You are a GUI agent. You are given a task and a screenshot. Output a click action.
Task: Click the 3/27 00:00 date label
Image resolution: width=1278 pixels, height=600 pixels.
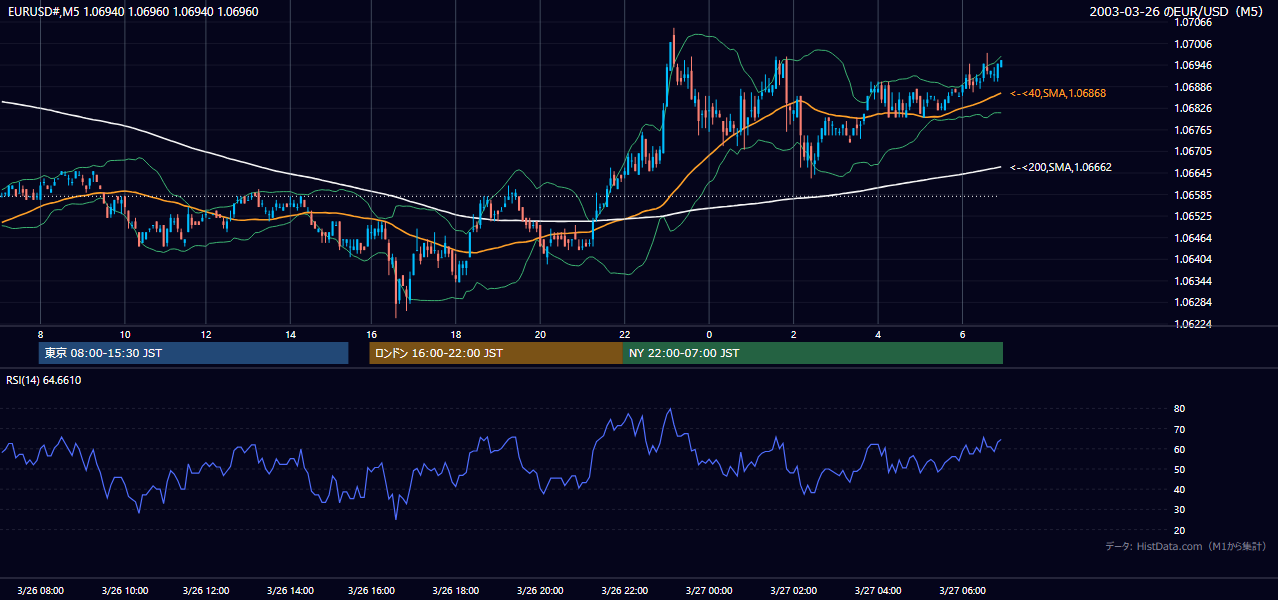710,591
